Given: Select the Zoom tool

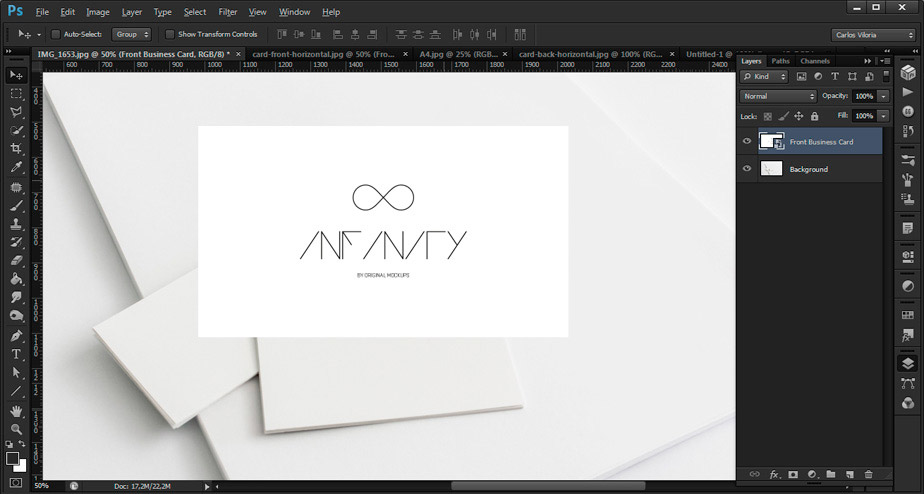Looking at the screenshot, I should click(x=16, y=429).
